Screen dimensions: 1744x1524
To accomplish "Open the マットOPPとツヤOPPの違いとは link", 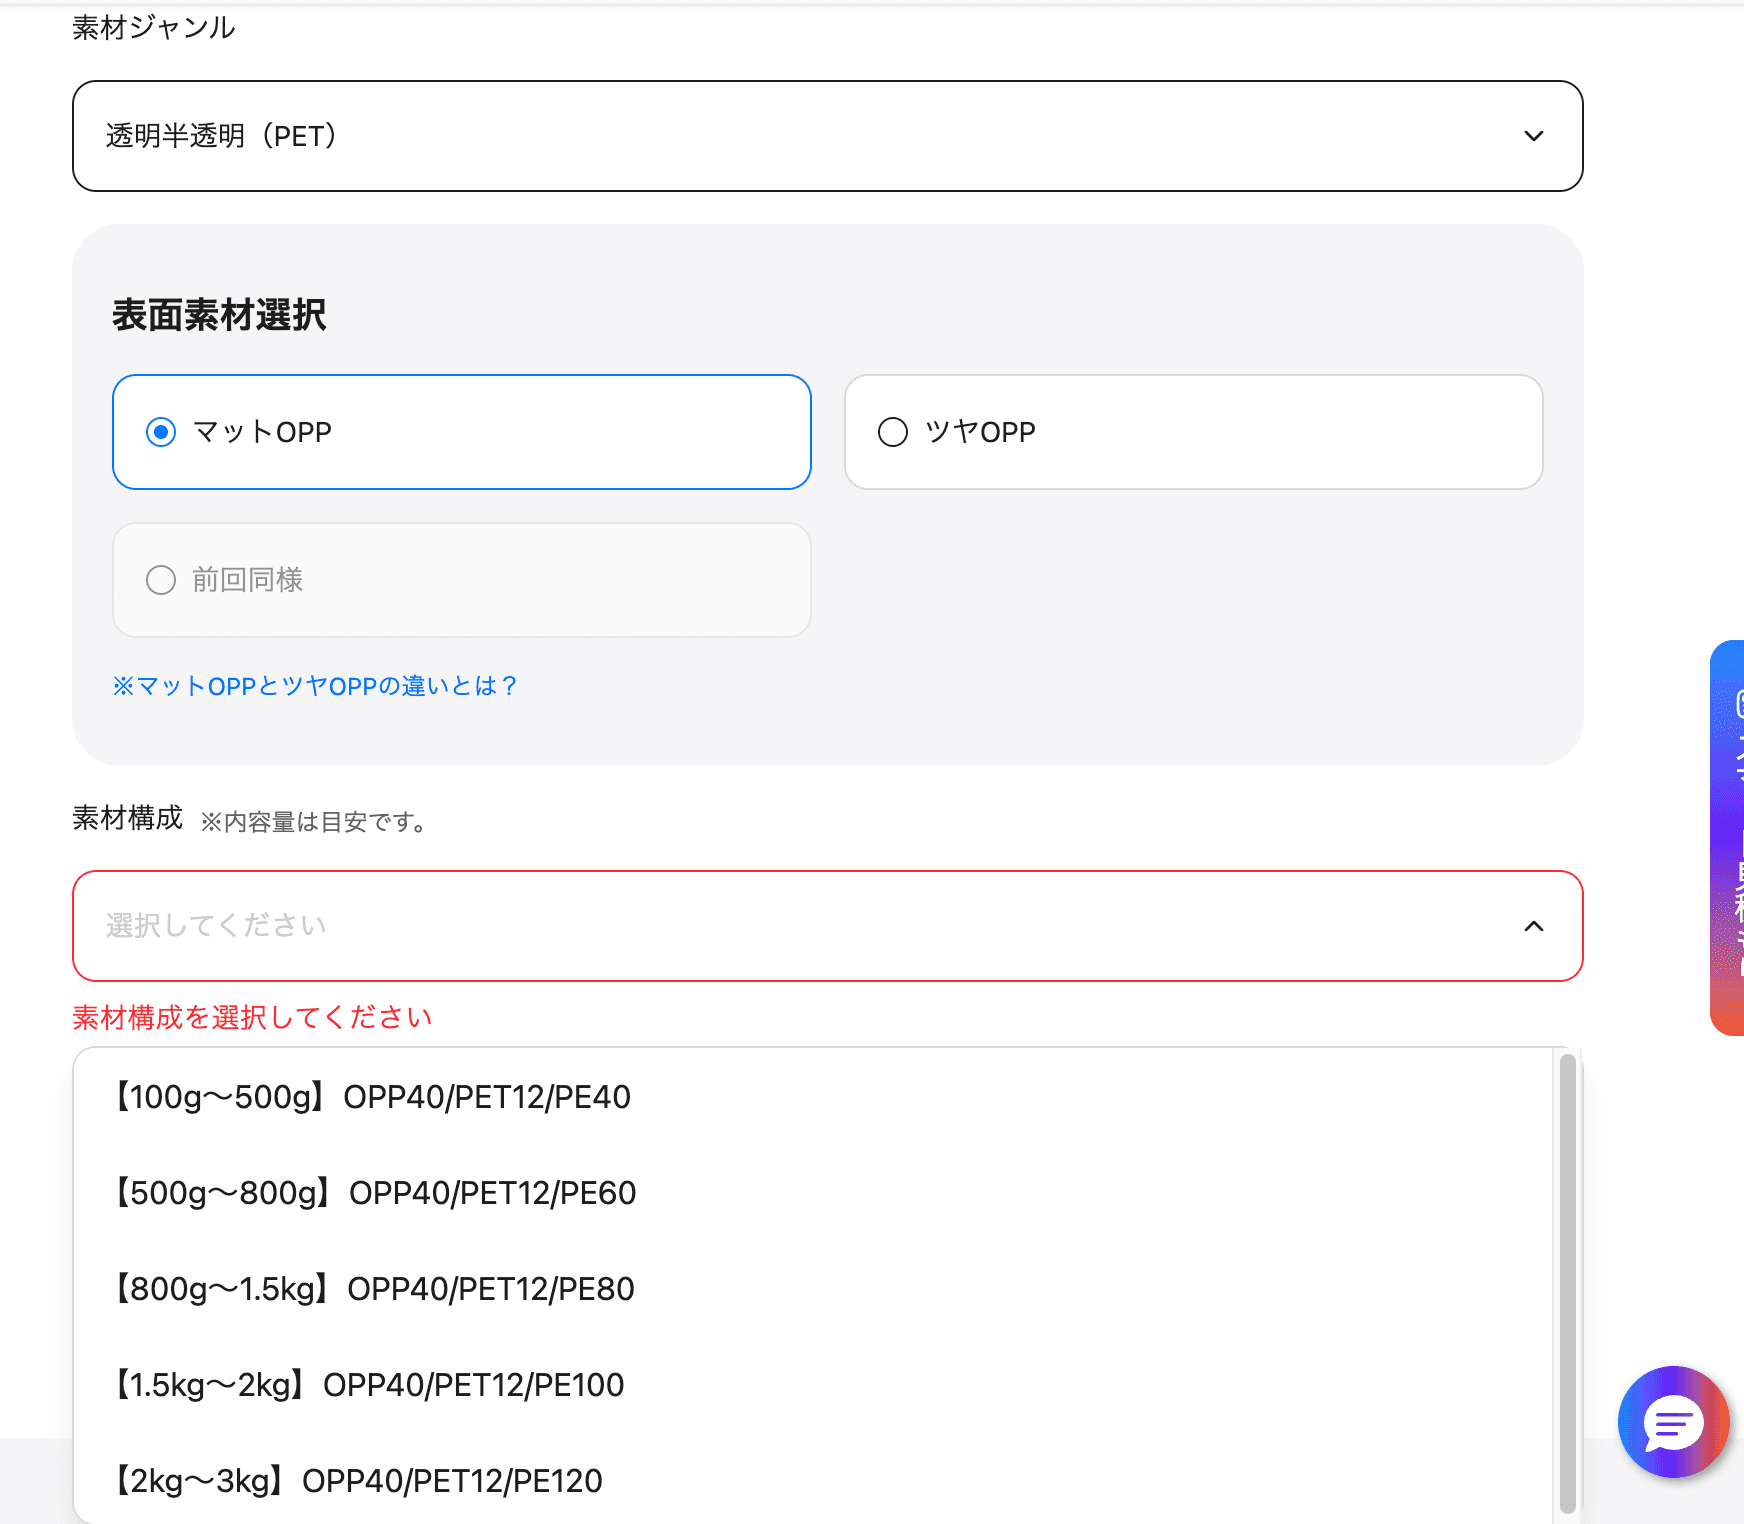I will click(317, 686).
